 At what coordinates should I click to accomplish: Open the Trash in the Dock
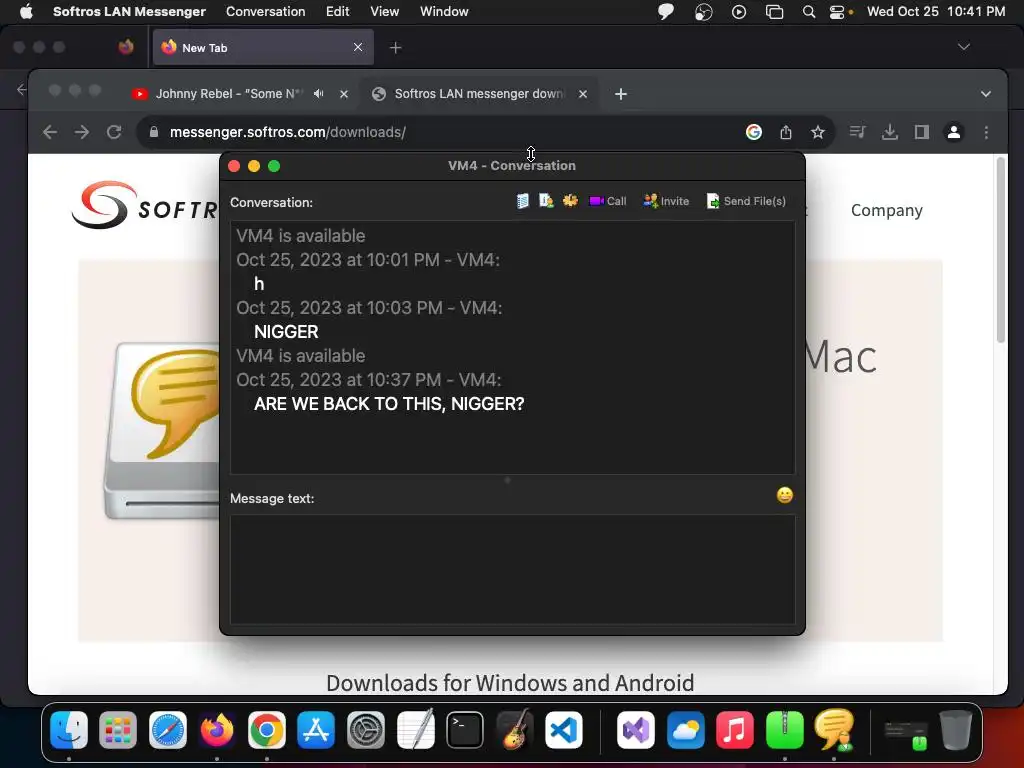[x=955, y=729]
